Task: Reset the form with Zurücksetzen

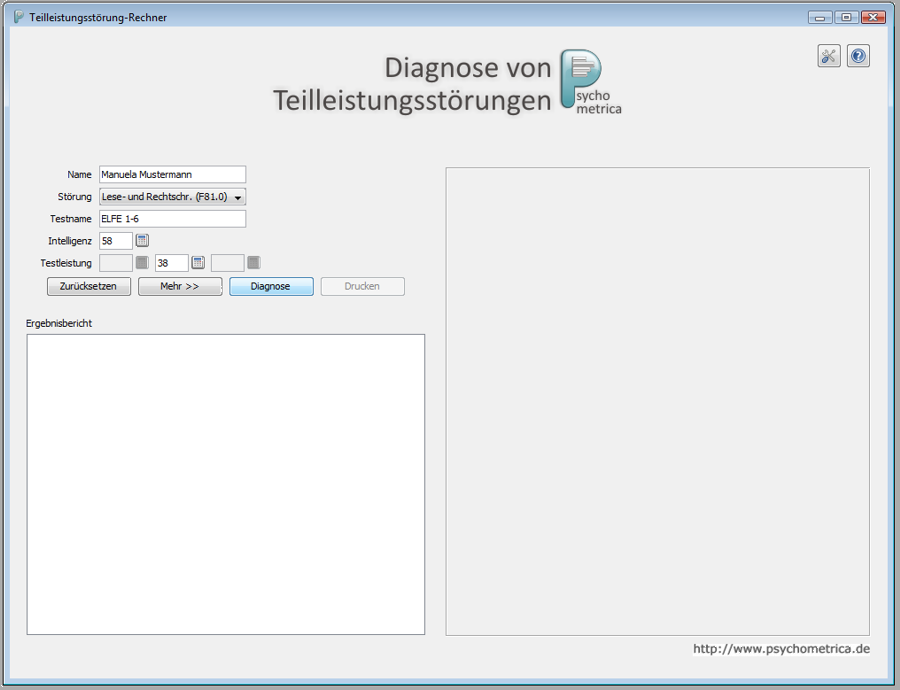Action: [89, 286]
